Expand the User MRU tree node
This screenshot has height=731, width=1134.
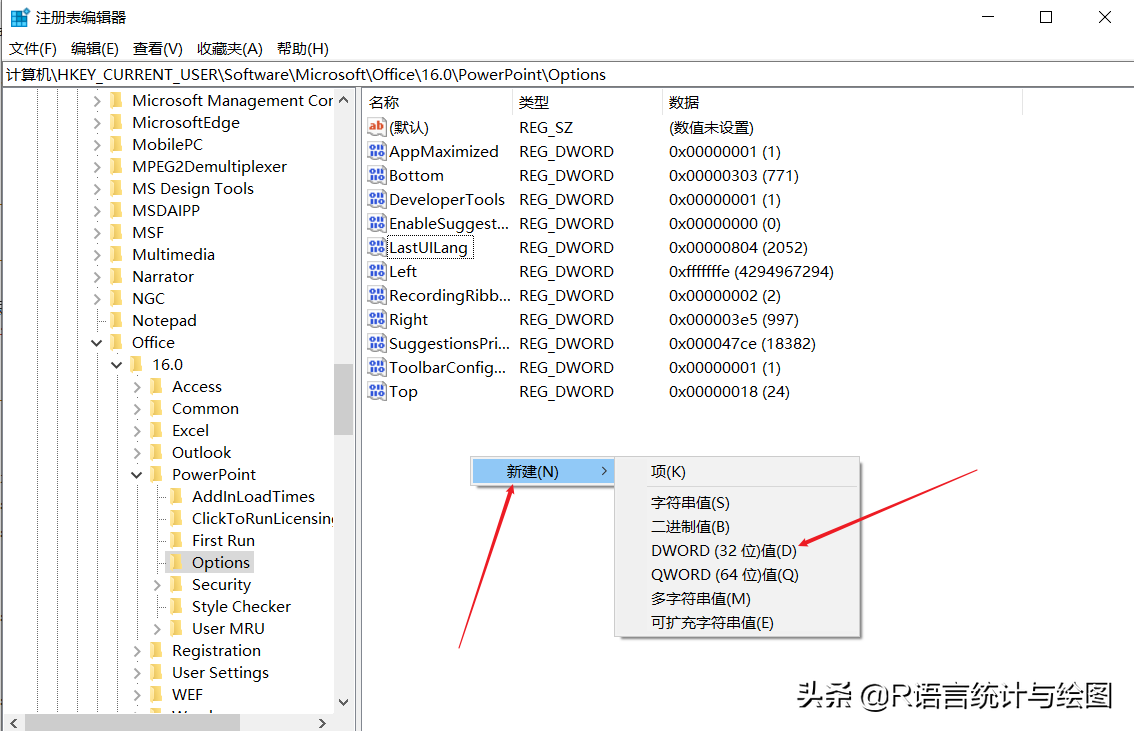[x=157, y=628]
